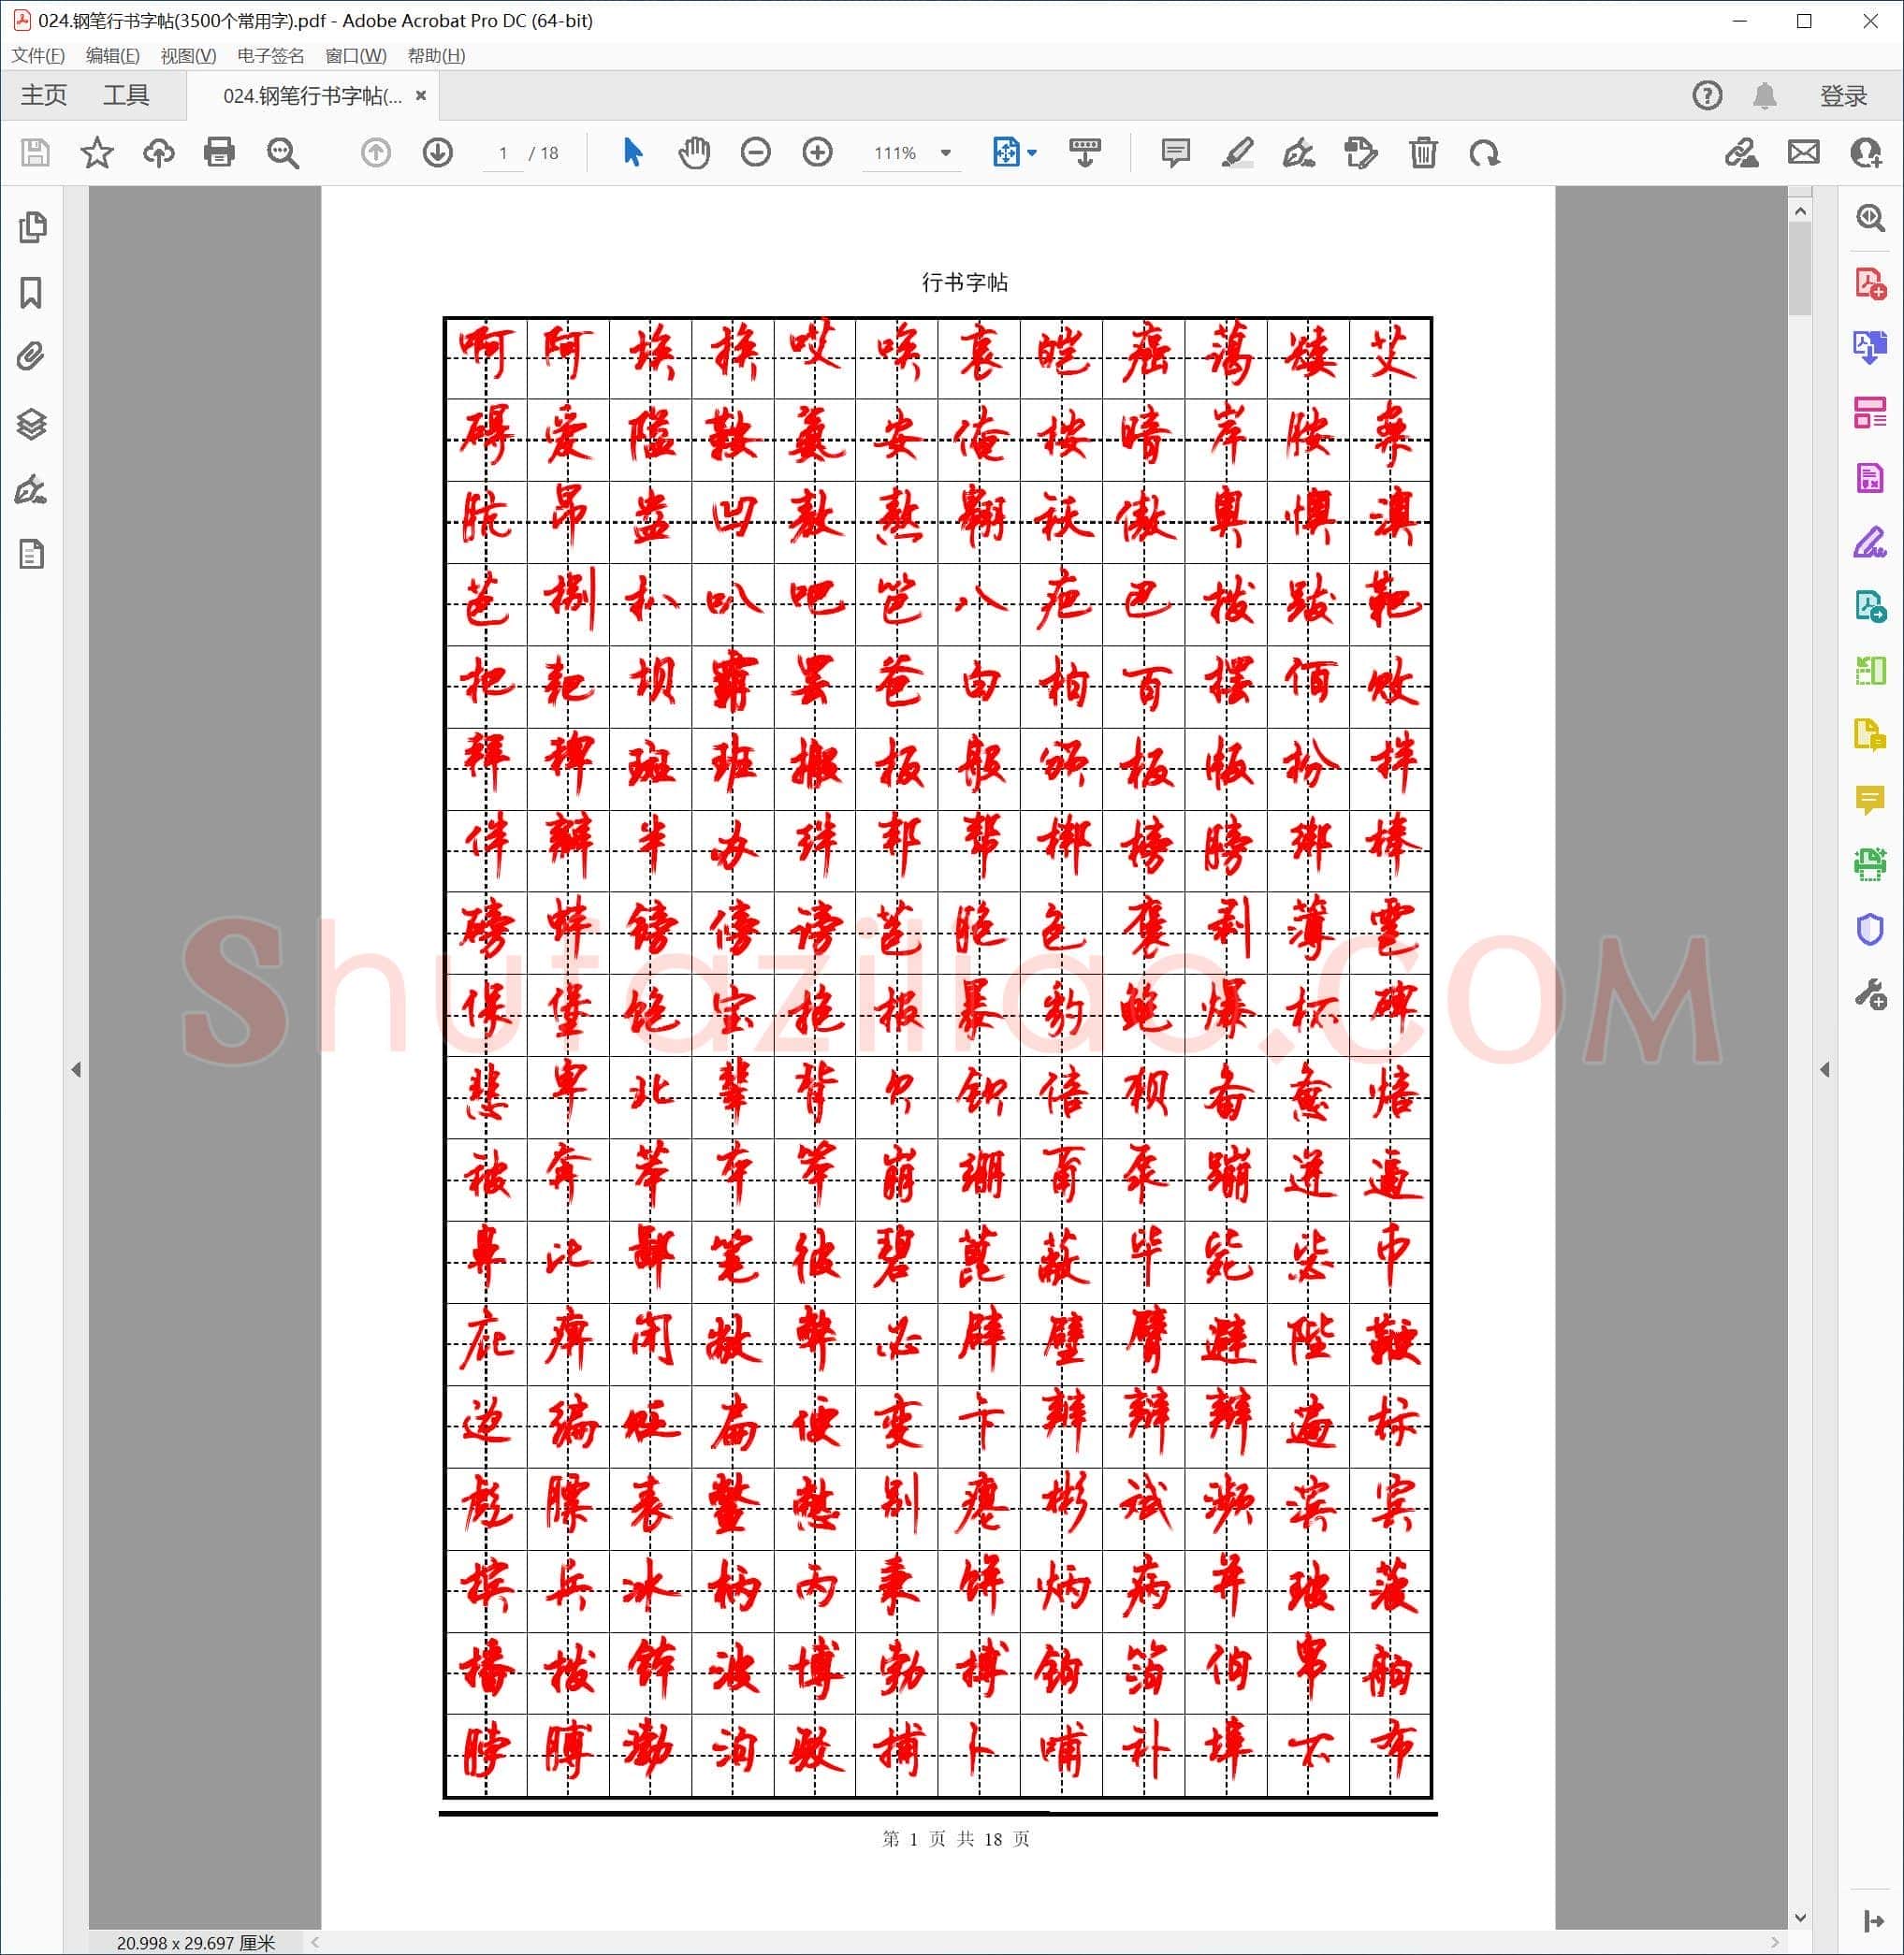Open the Attachments paperclip panel
Screen dimensions: 1904x1955
coord(32,357)
